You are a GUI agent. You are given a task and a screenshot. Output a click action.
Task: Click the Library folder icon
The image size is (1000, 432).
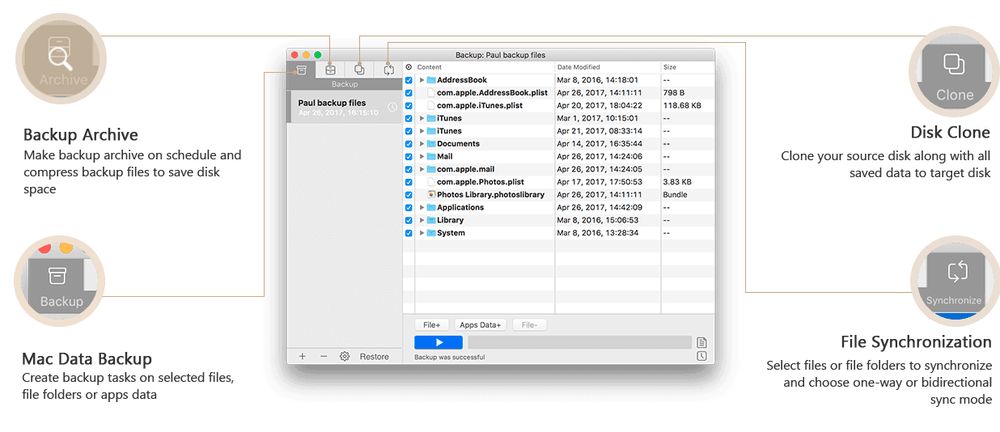(431, 220)
